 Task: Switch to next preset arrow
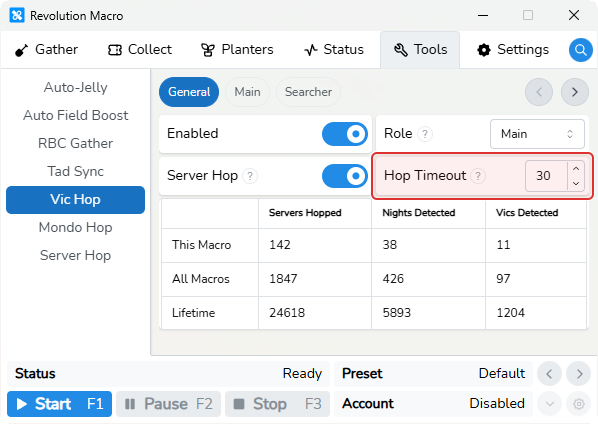(579, 374)
